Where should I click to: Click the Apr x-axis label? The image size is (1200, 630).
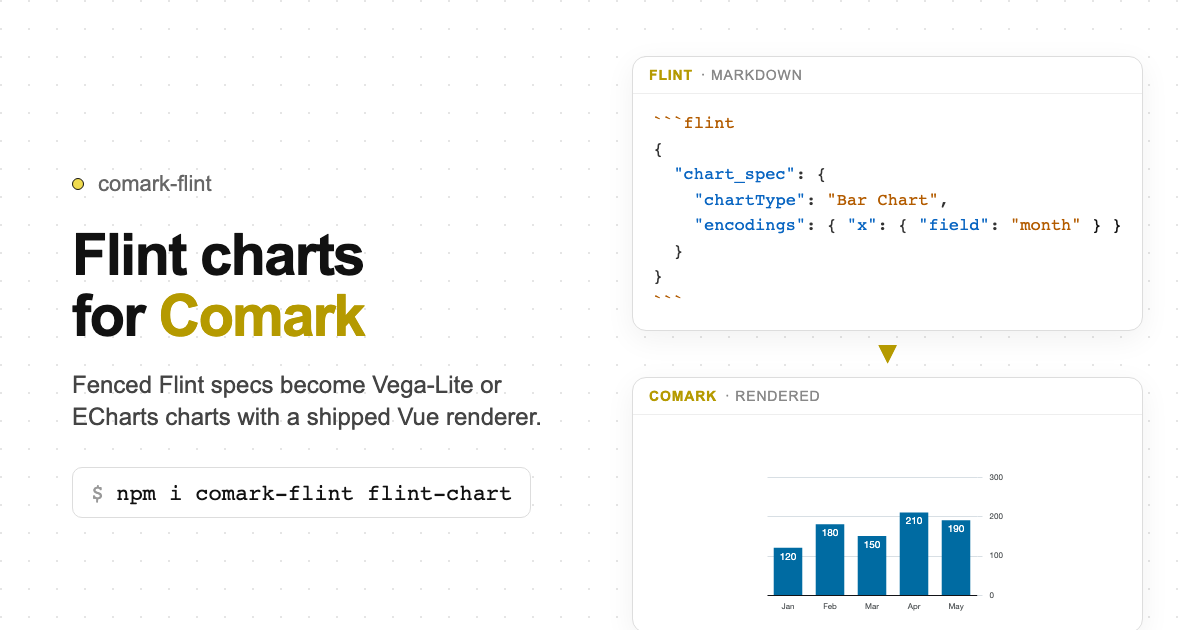(914, 607)
